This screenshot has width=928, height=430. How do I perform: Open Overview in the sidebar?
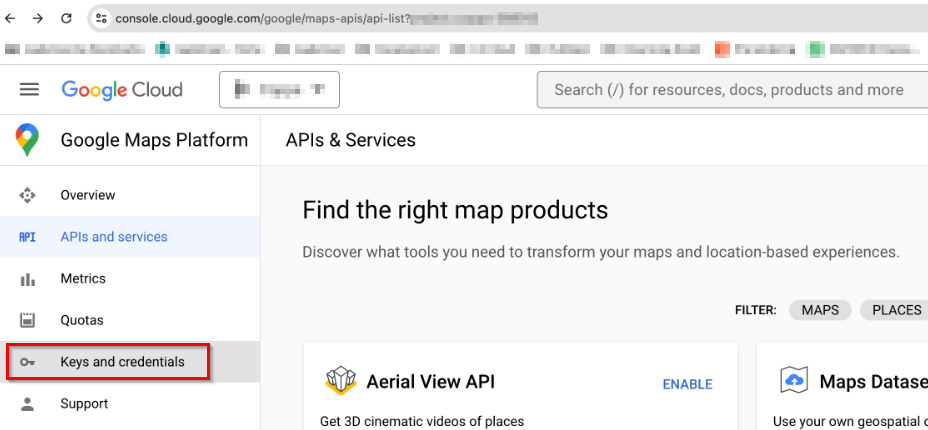coord(130,195)
